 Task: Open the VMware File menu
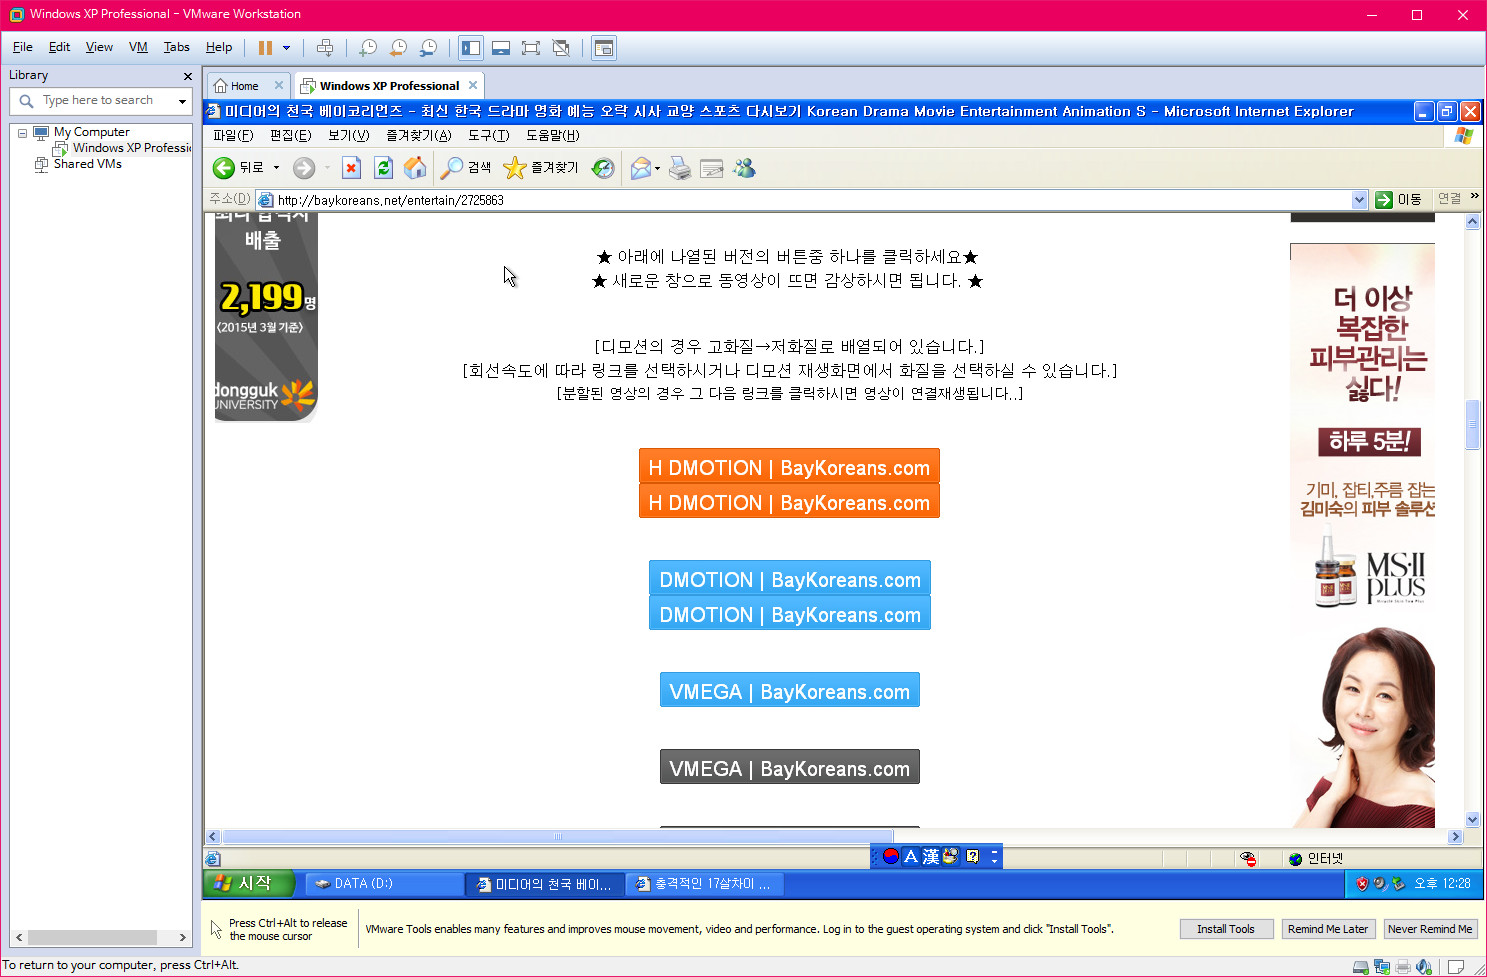(23, 47)
